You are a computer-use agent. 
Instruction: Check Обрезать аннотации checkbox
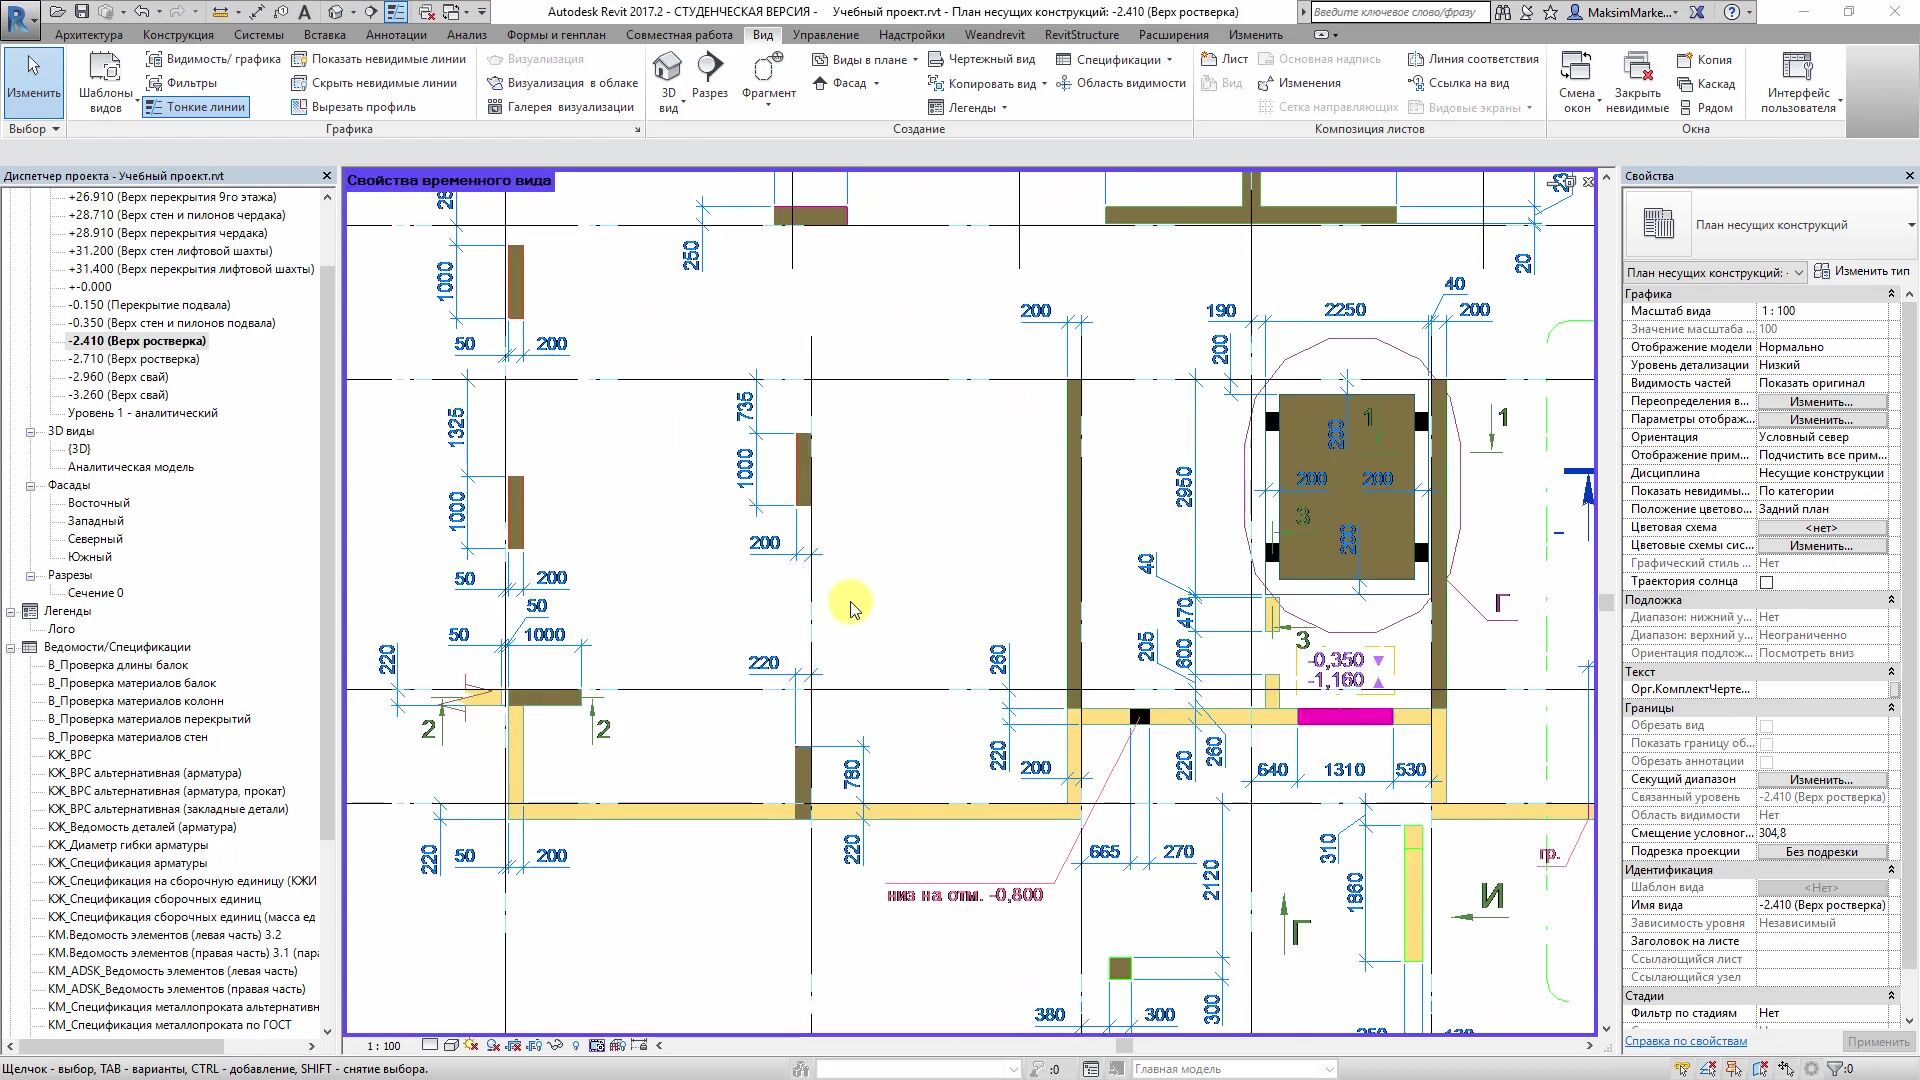tap(1766, 762)
